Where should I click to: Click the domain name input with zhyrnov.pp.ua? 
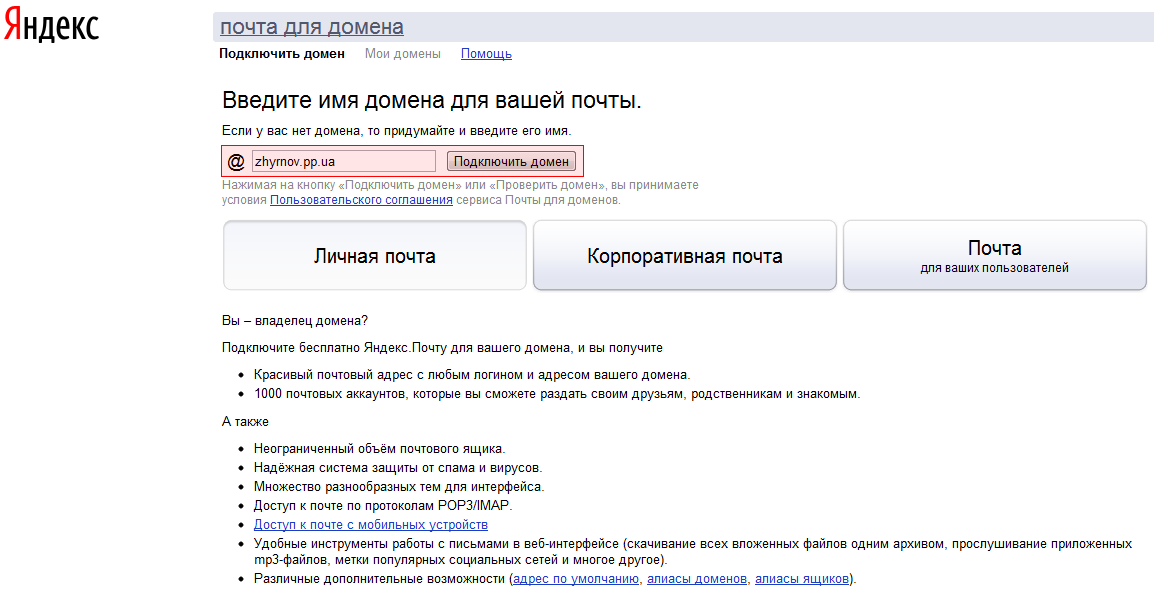click(343, 161)
